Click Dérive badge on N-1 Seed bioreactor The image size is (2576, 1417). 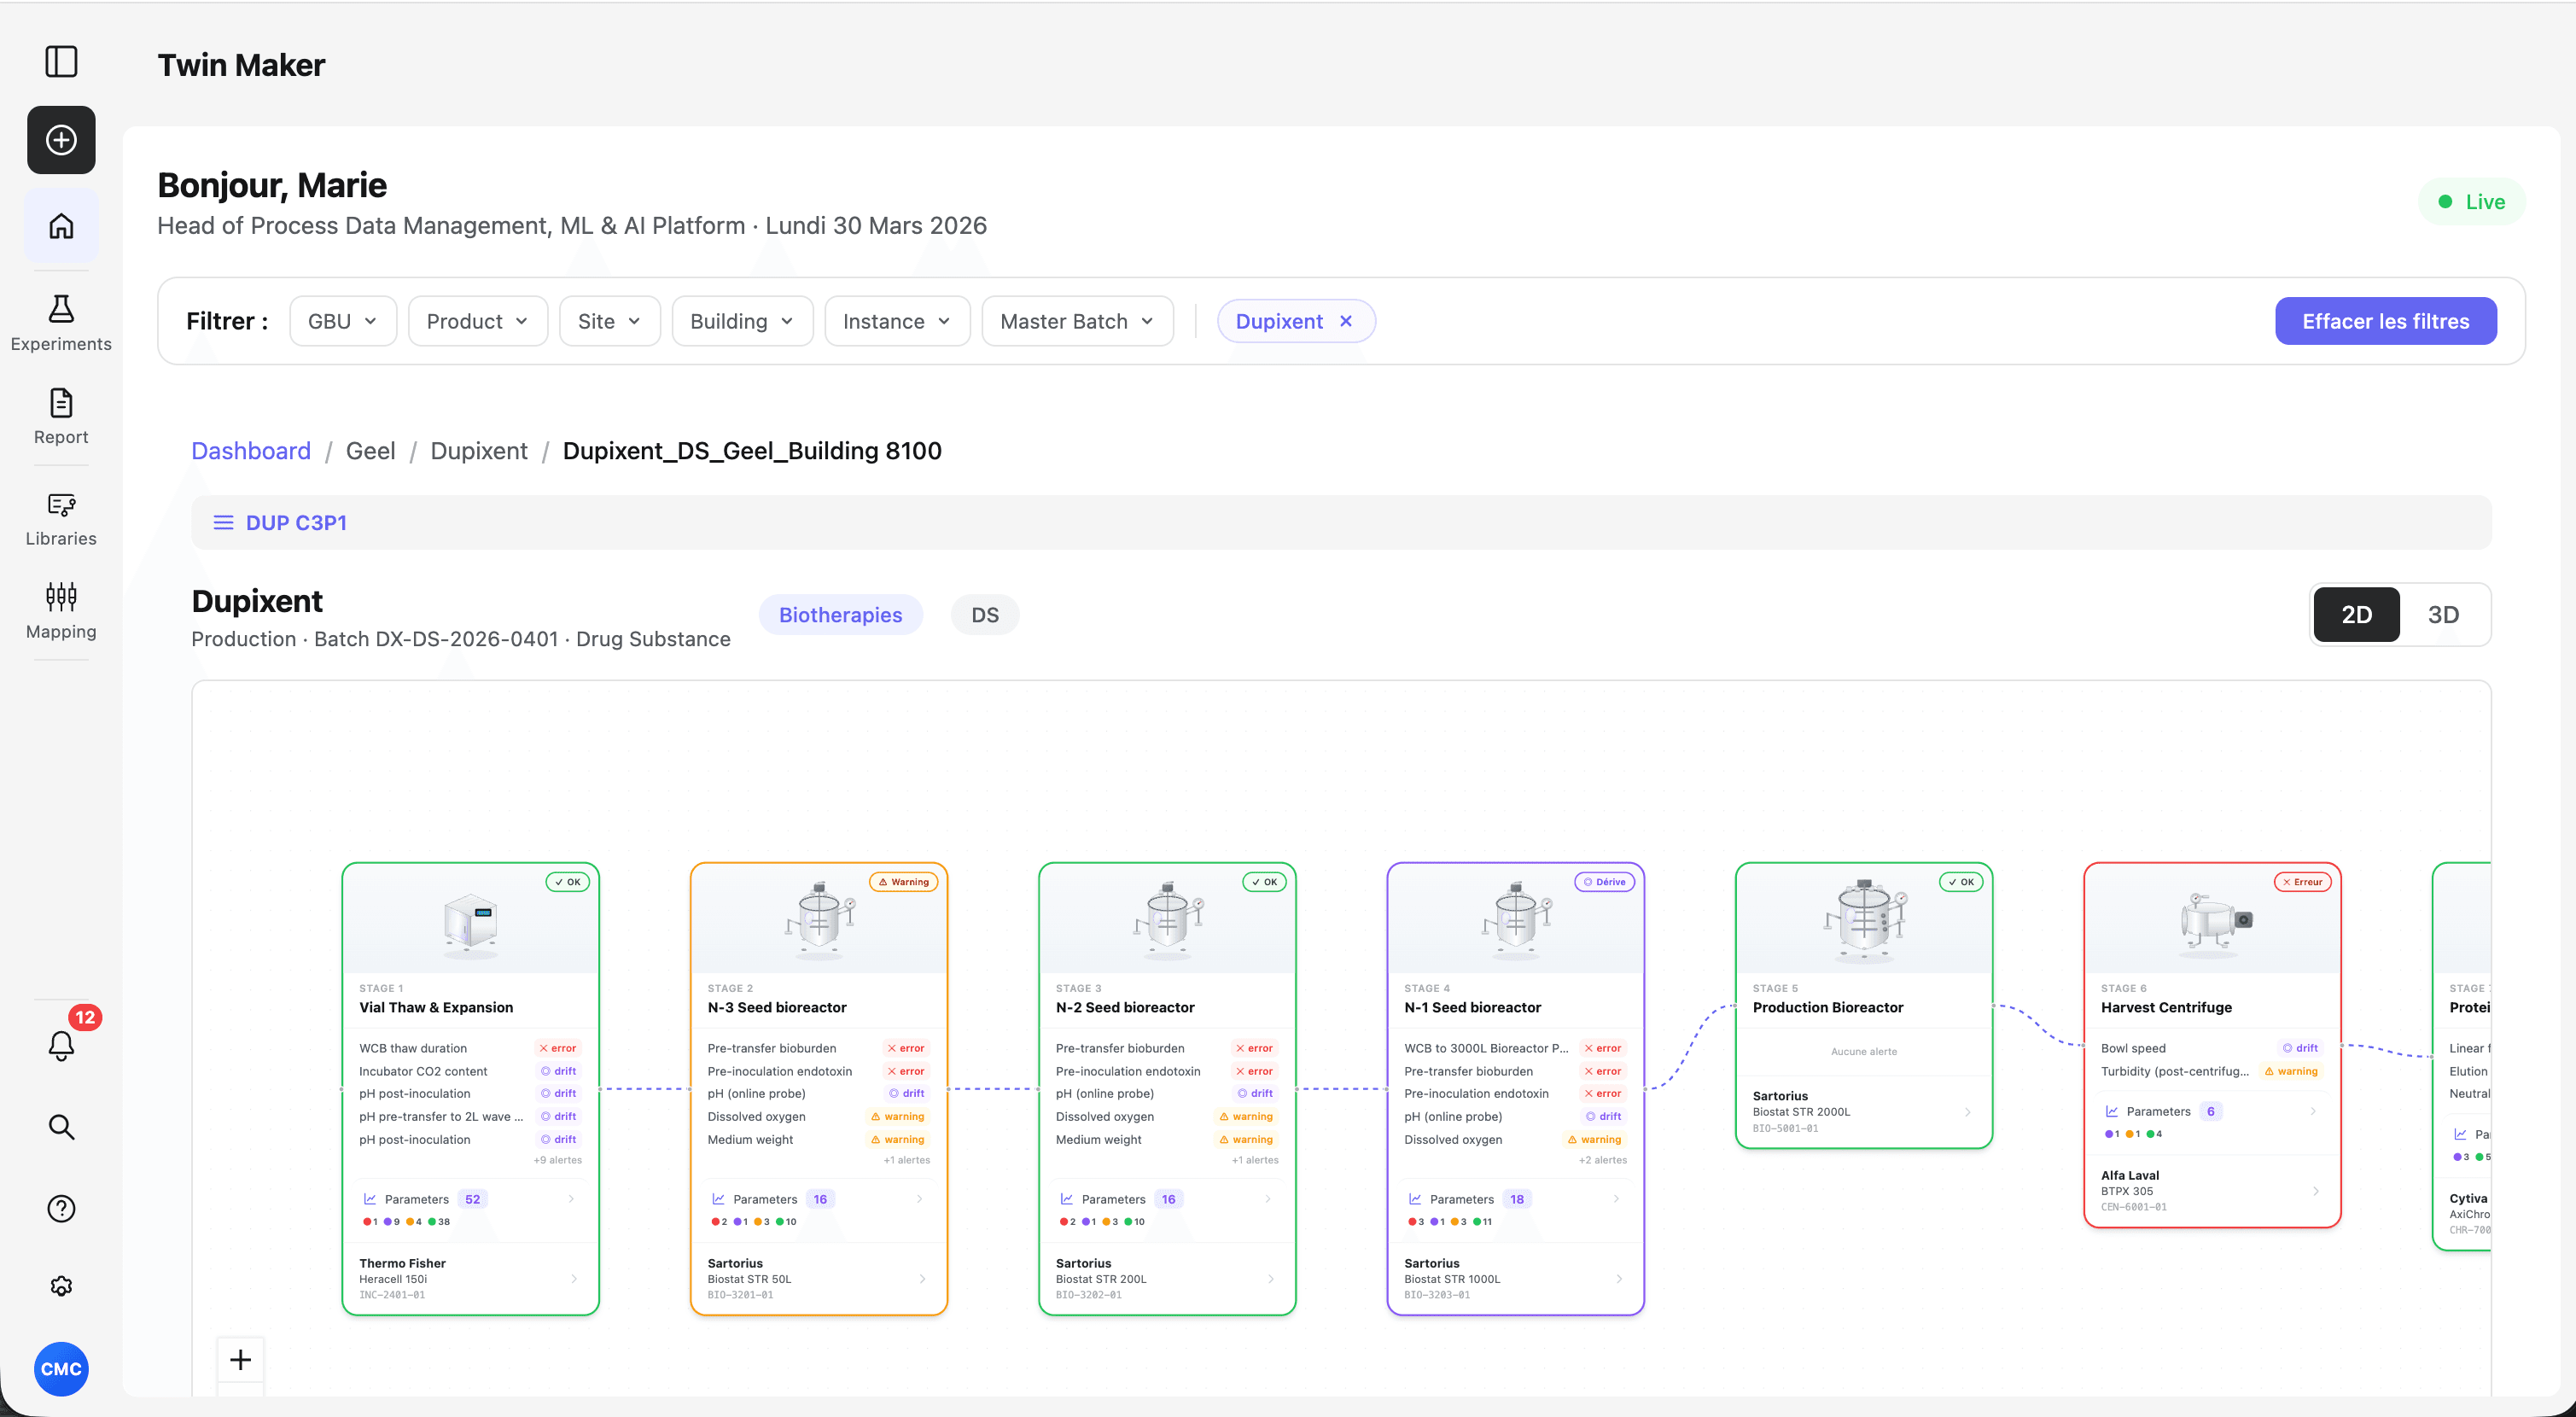[1604, 882]
